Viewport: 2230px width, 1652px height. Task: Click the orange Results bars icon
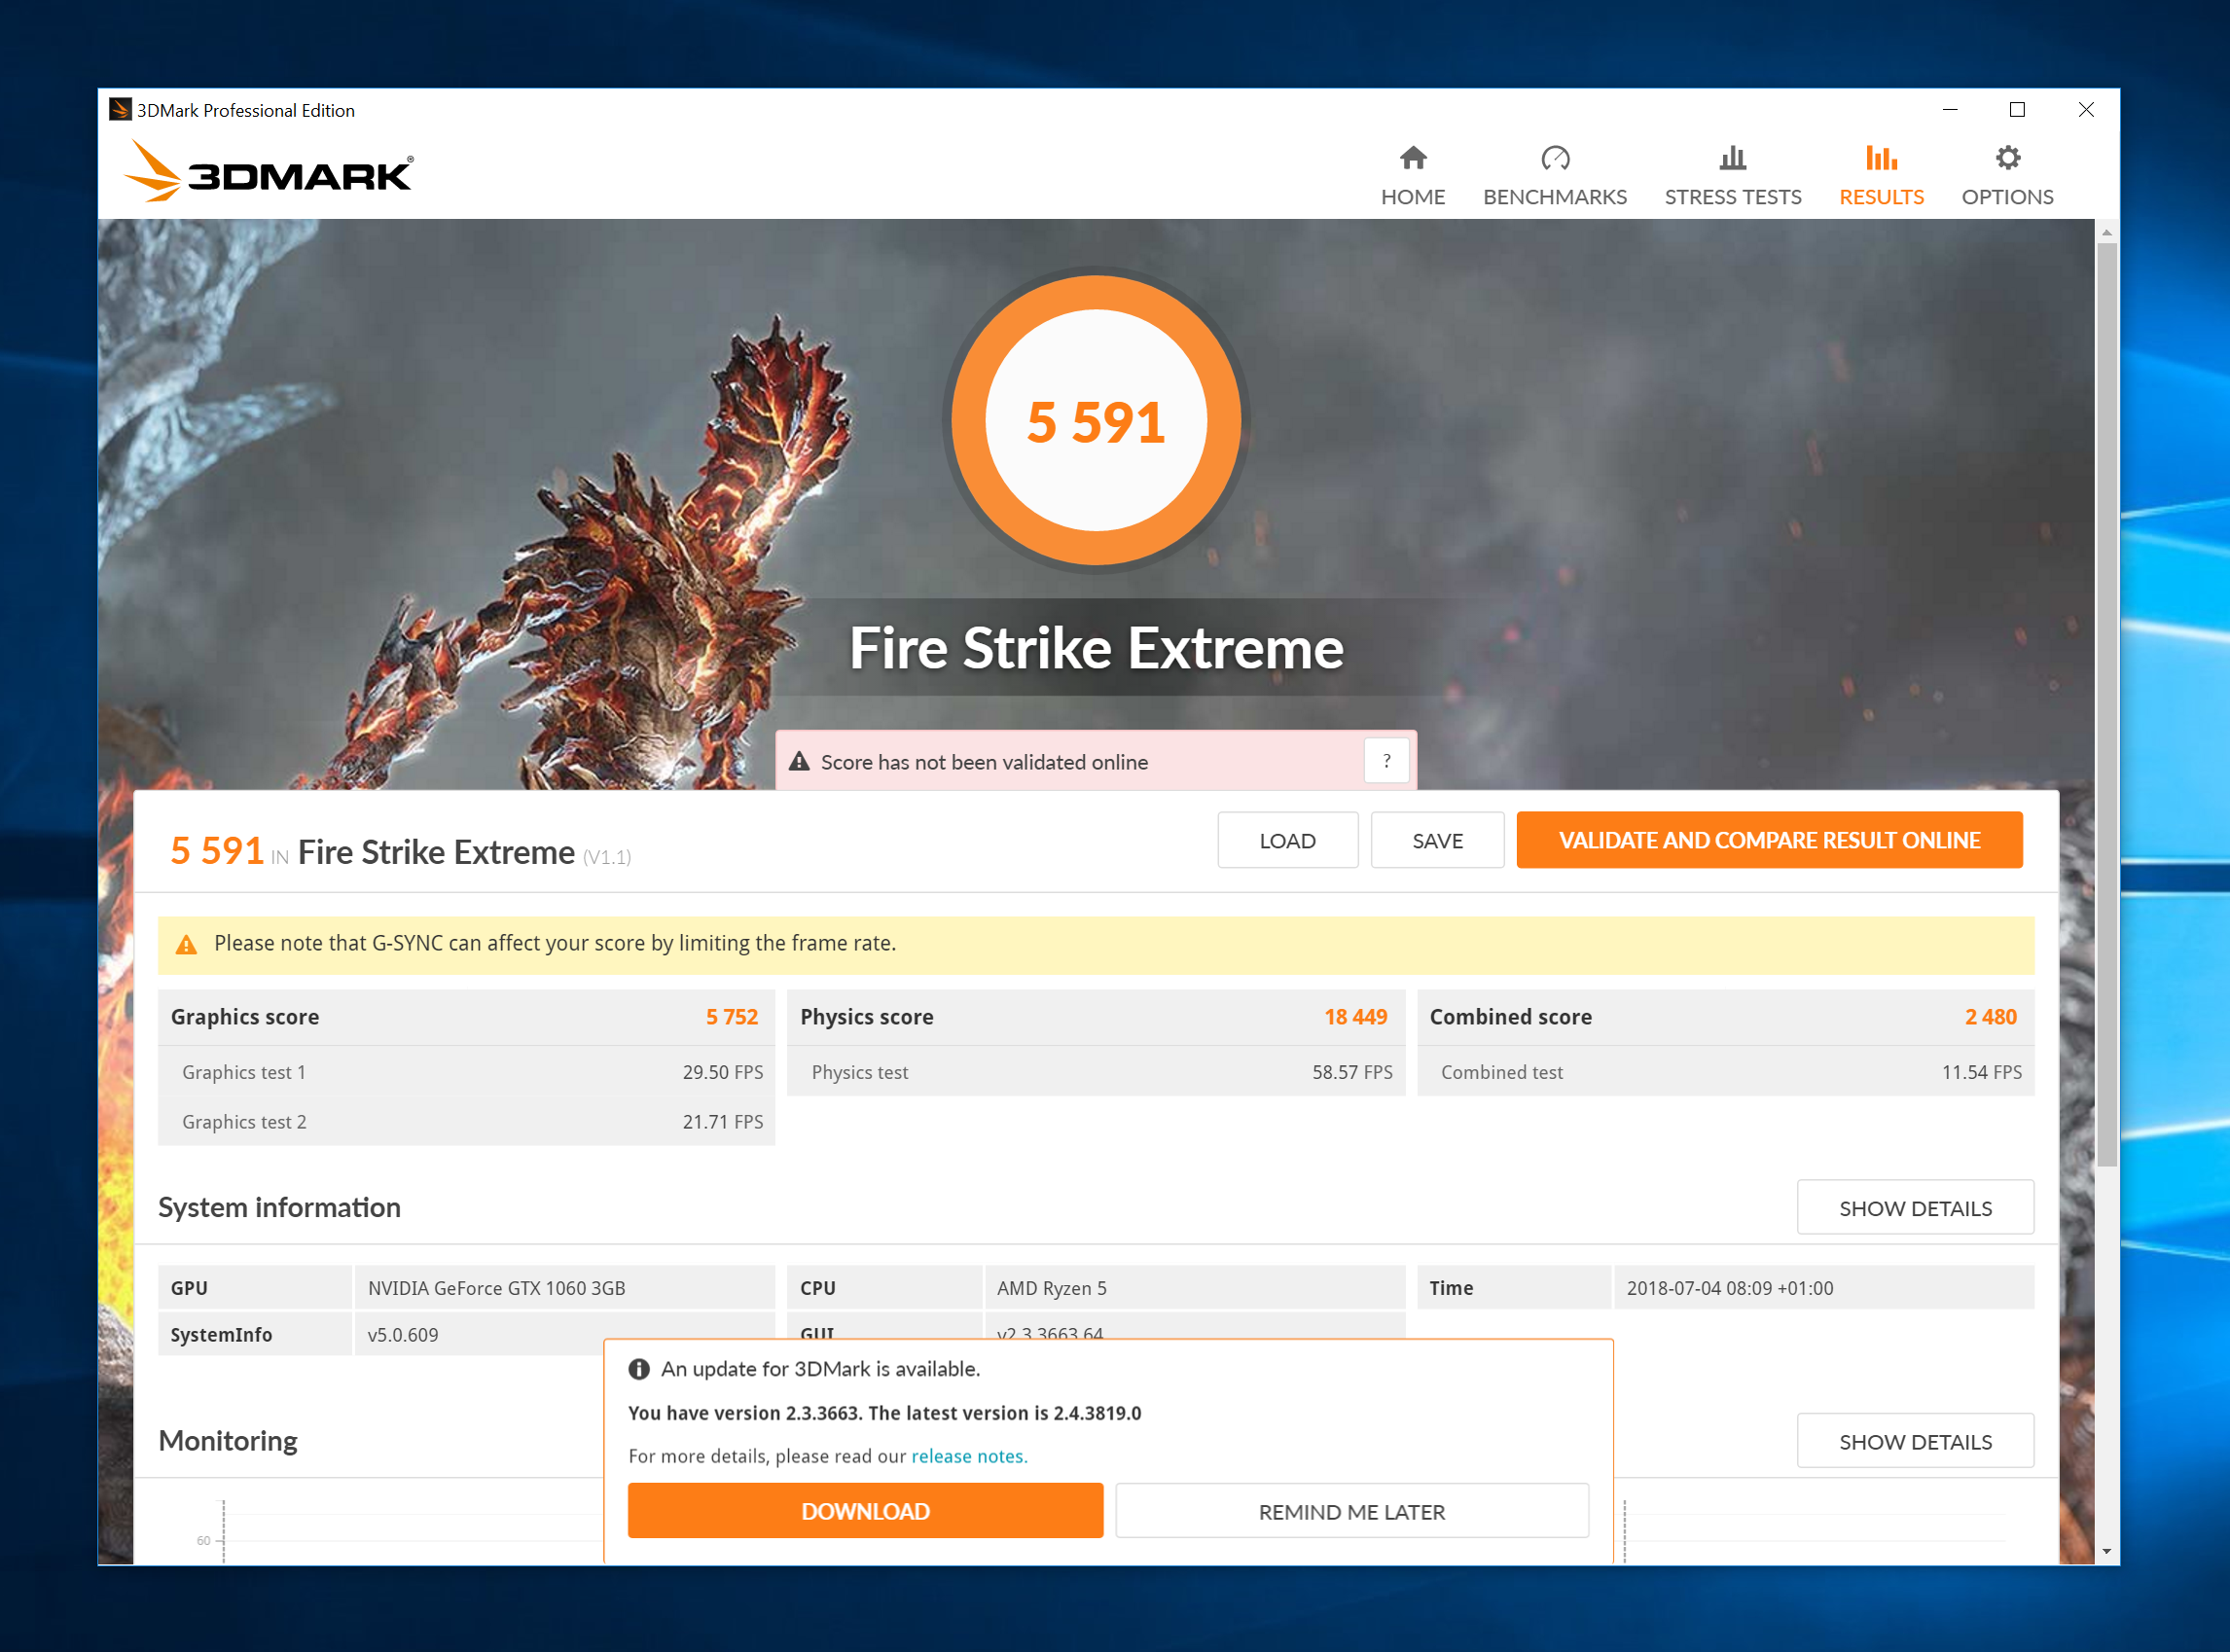click(x=1880, y=158)
